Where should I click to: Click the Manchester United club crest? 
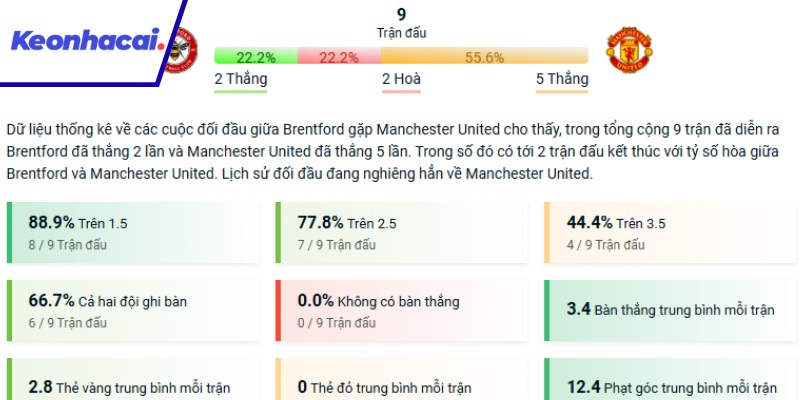click(x=629, y=47)
